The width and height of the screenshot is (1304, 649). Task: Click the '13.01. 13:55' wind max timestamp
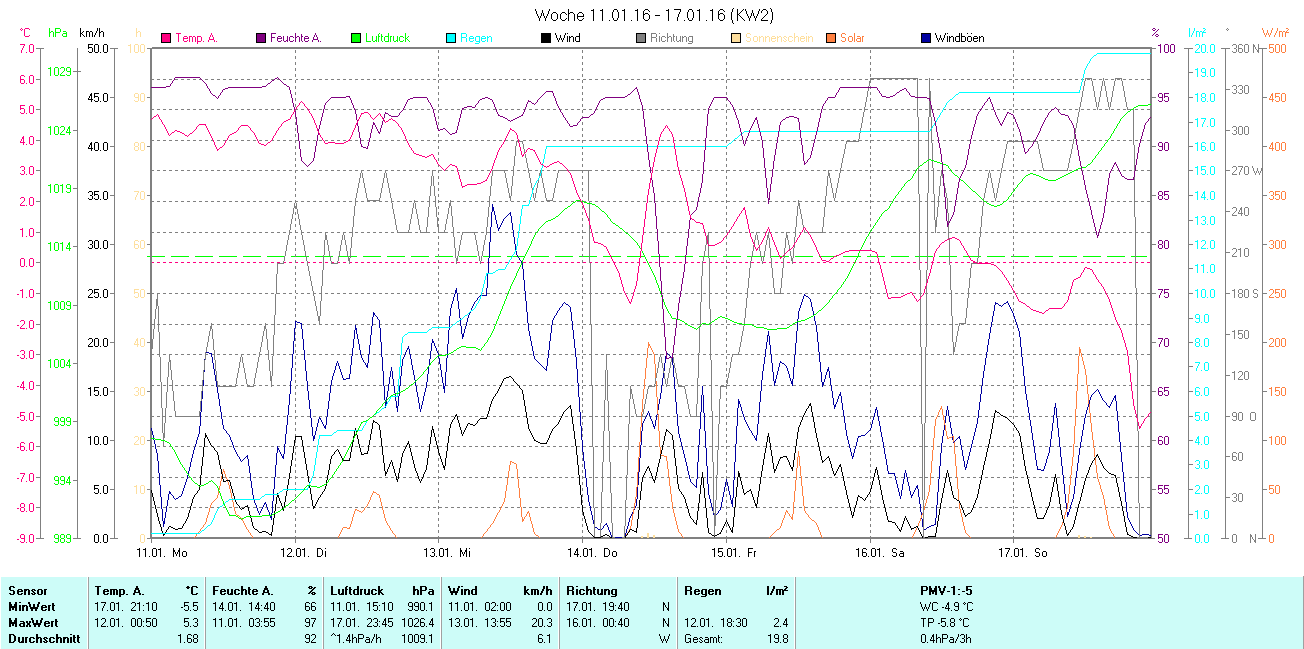coord(479,623)
